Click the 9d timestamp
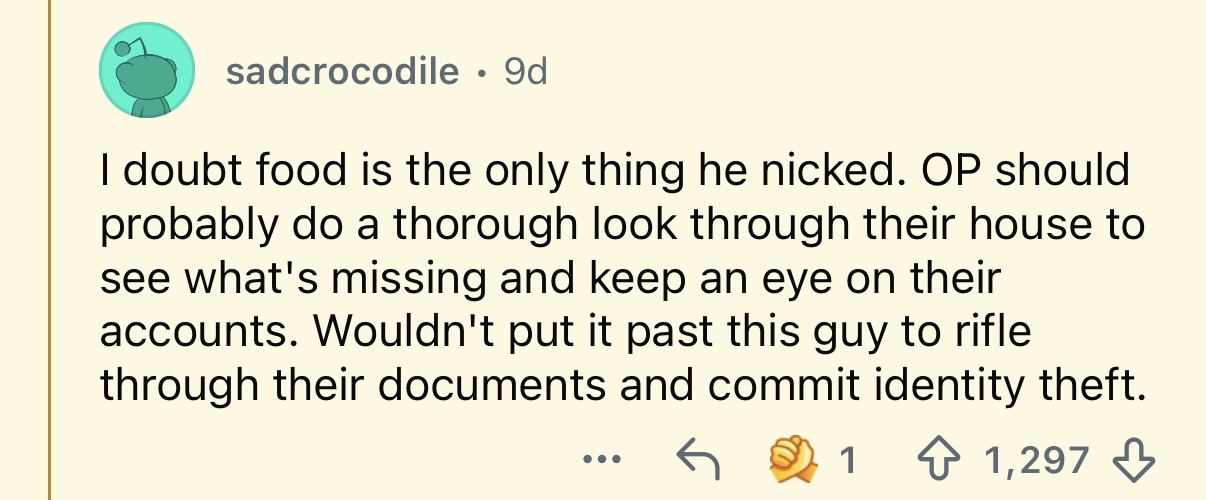1206x500 pixels. pyautogui.click(x=526, y=72)
